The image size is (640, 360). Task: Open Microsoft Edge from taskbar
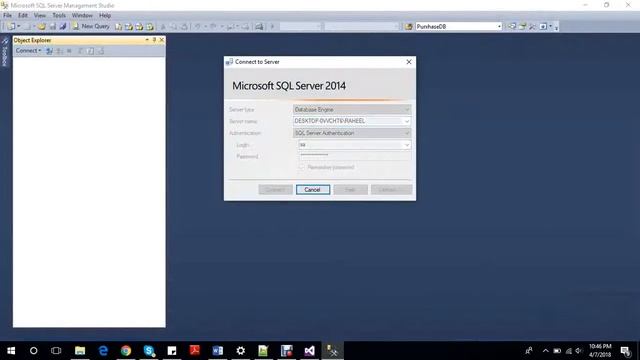103,351
